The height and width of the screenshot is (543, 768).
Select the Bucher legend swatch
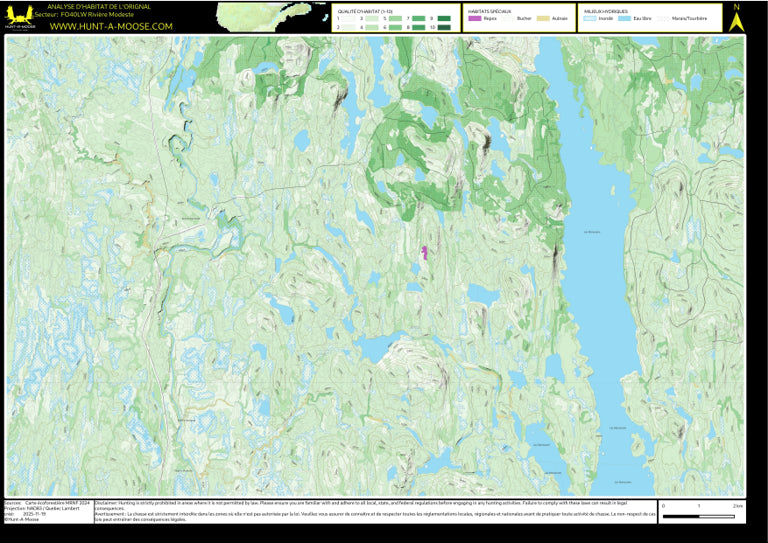(x=510, y=18)
